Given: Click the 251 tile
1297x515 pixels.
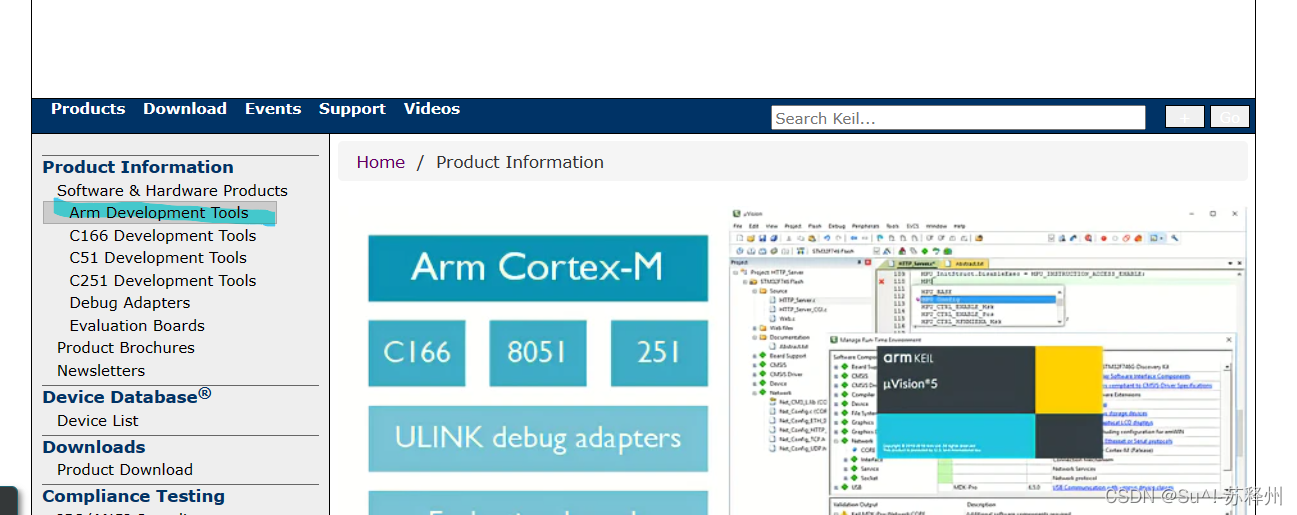Looking at the screenshot, I should [x=659, y=353].
